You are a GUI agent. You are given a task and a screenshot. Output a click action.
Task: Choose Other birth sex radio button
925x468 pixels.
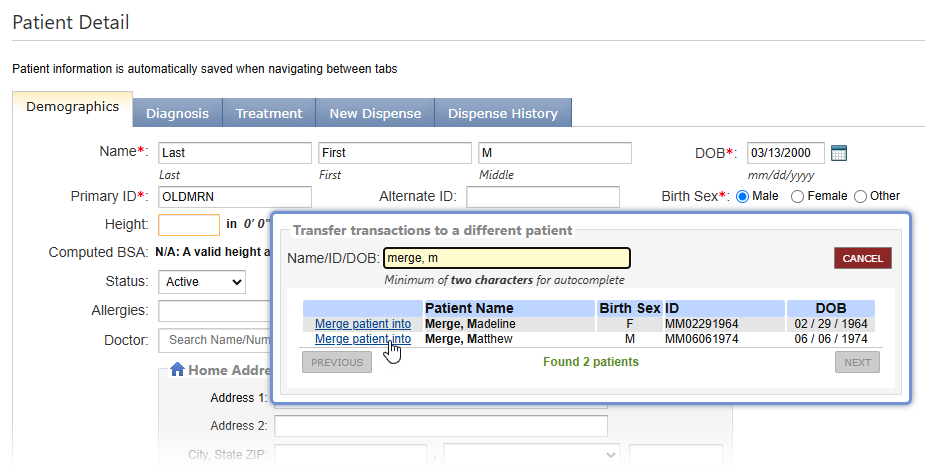pos(860,196)
